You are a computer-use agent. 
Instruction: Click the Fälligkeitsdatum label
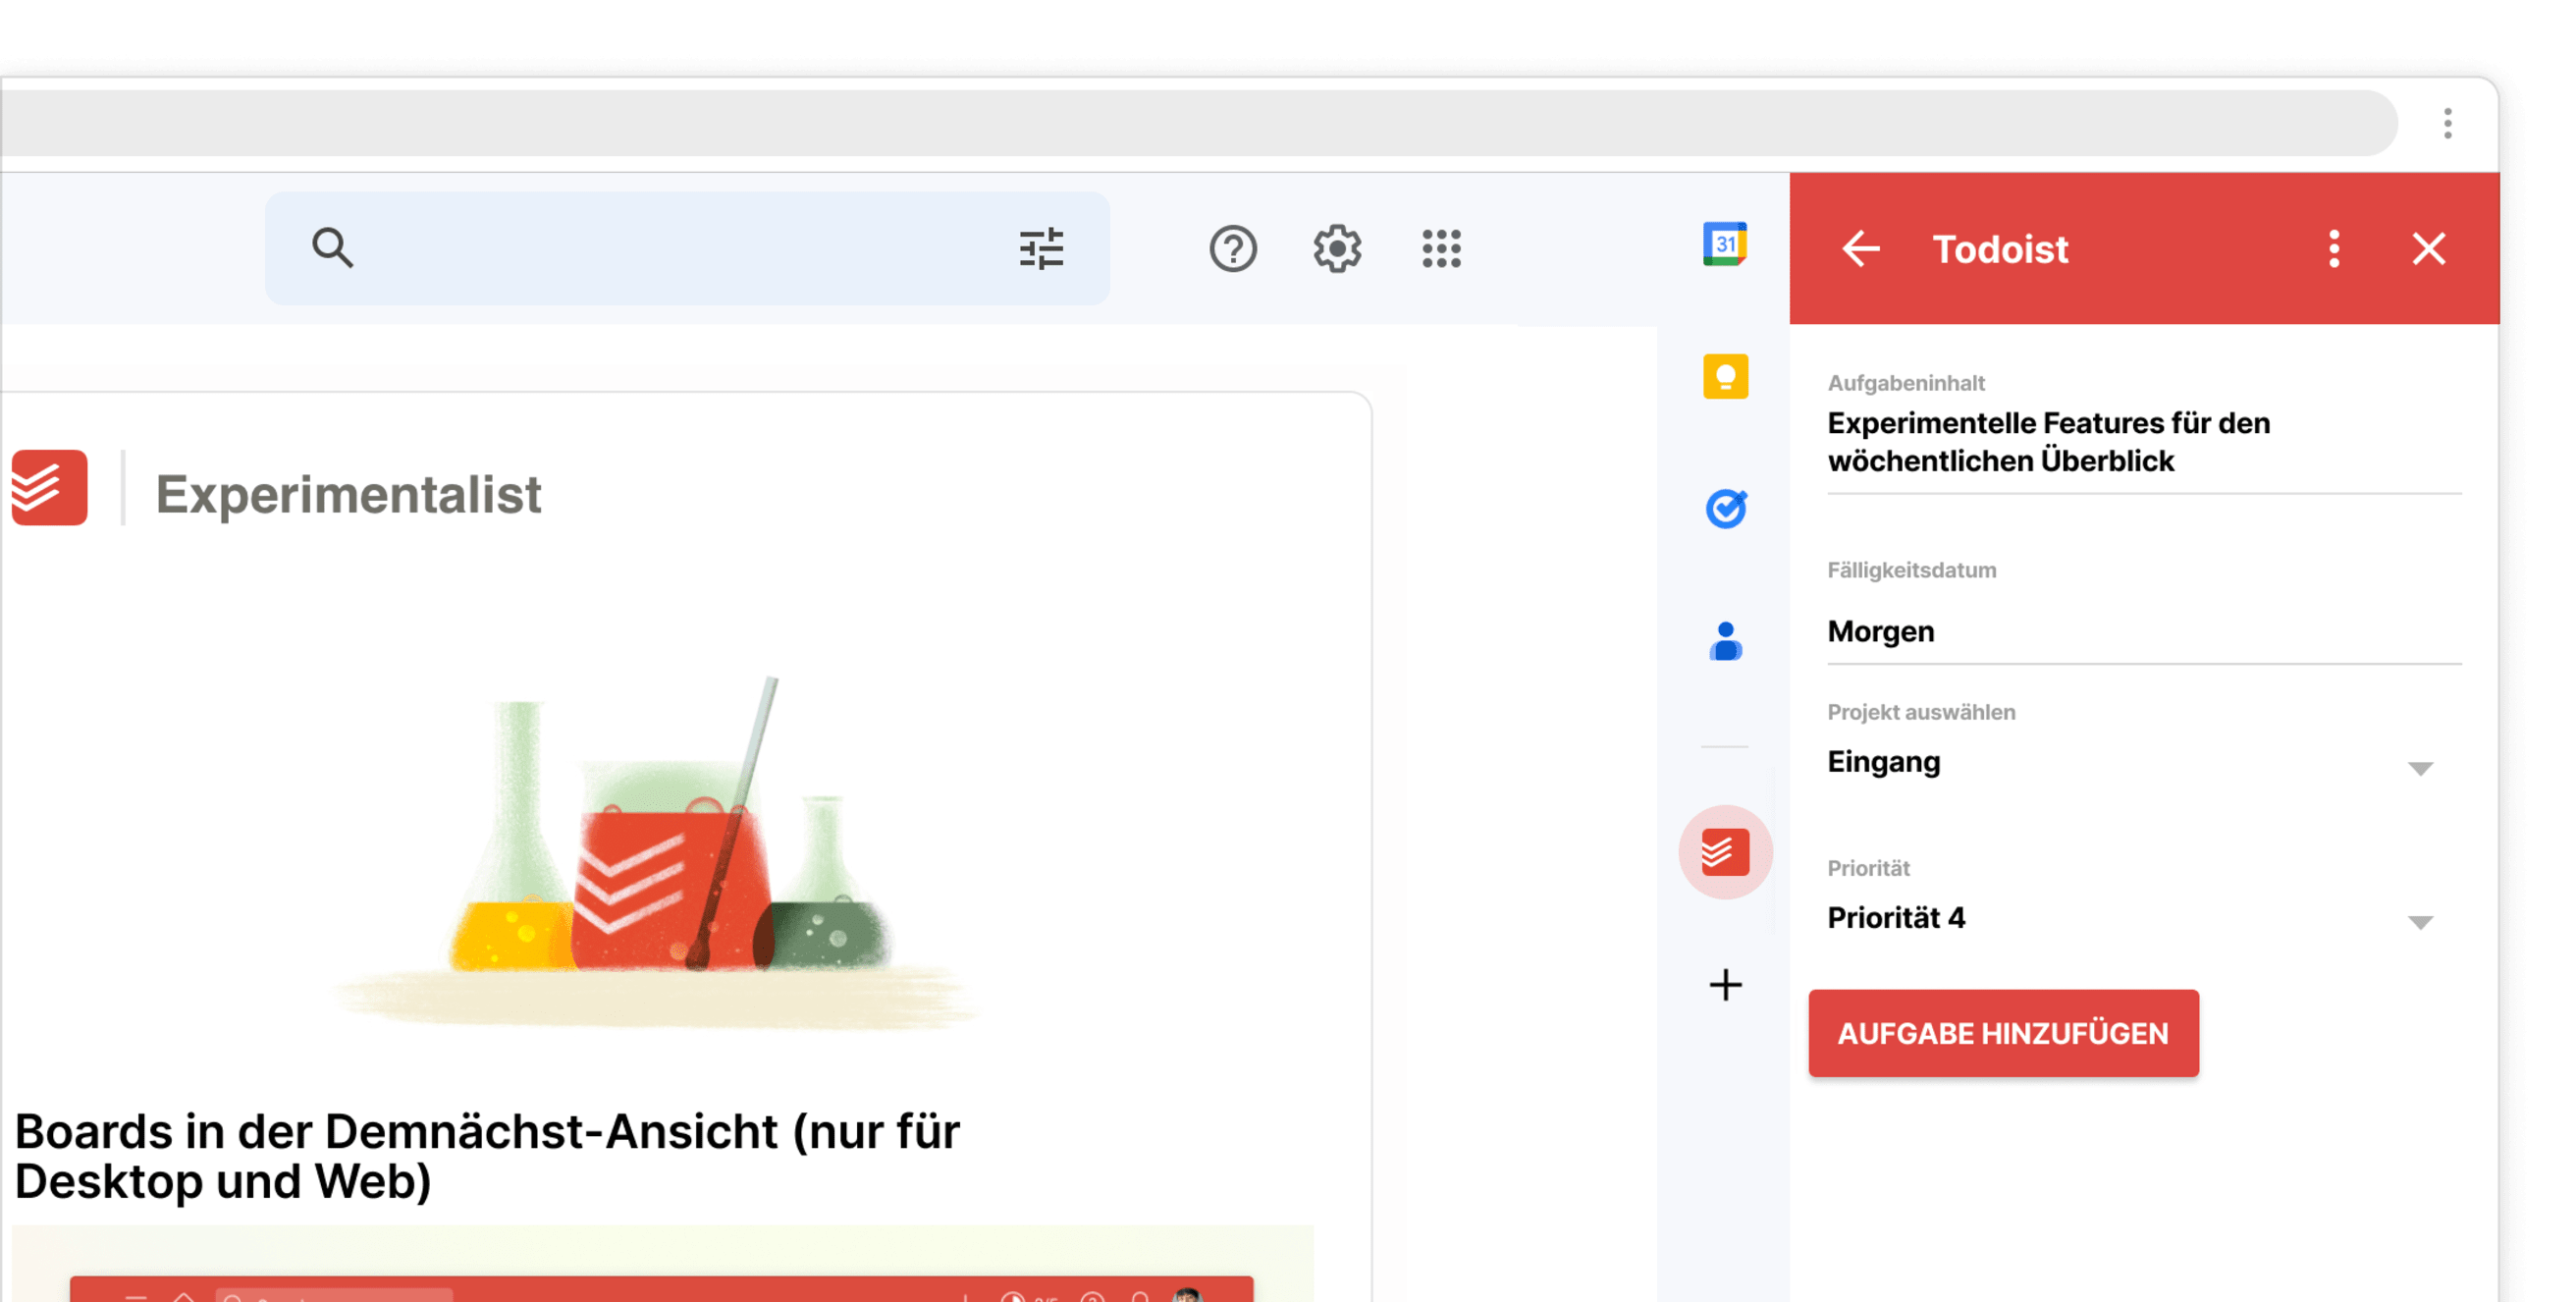[x=1911, y=570]
